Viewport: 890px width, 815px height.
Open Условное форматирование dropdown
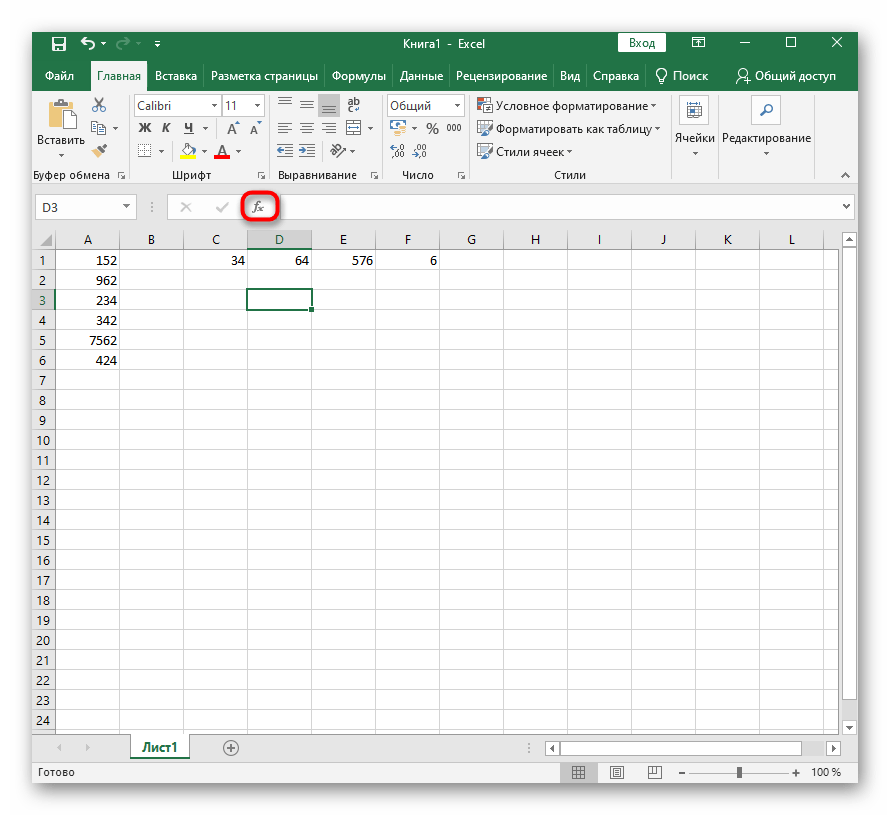click(x=566, y=106)
